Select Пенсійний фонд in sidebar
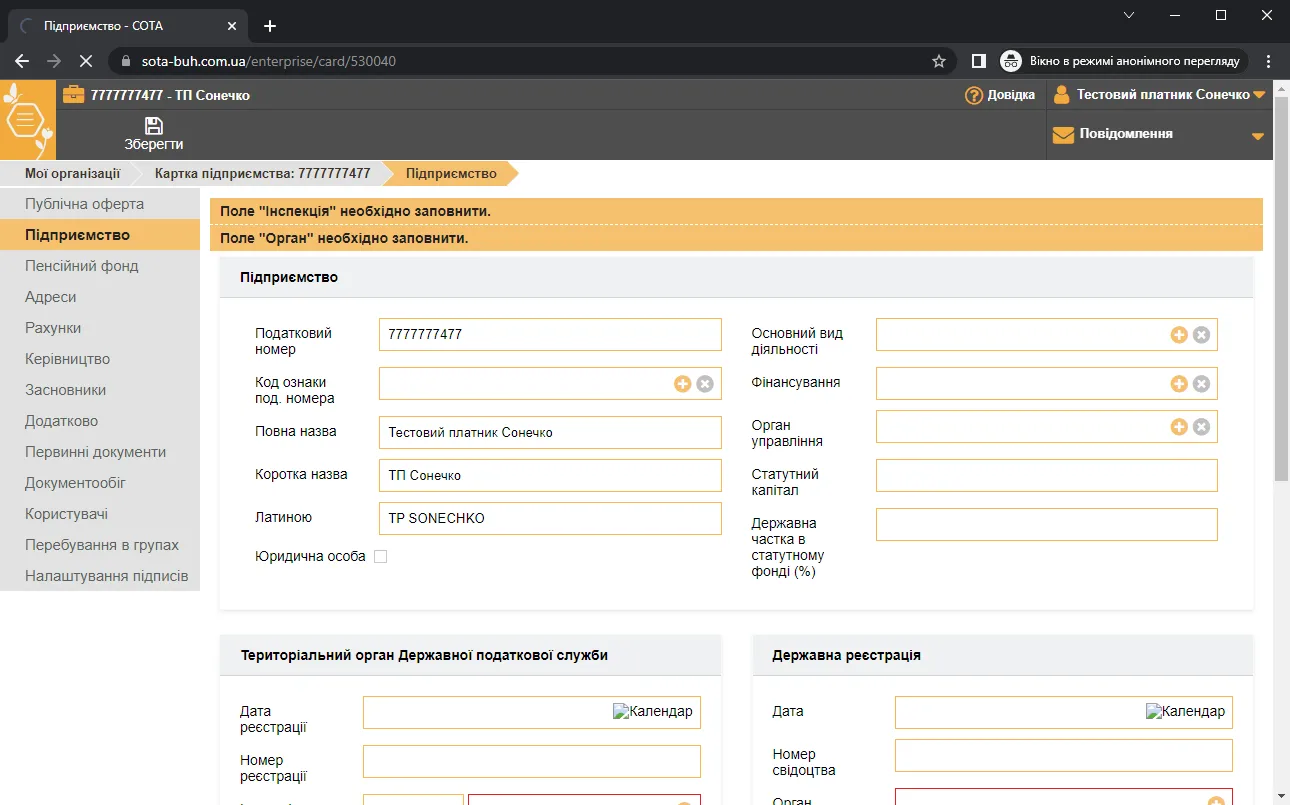Image resolution: width=1290 pixels, height=805 pixels. 100,266
